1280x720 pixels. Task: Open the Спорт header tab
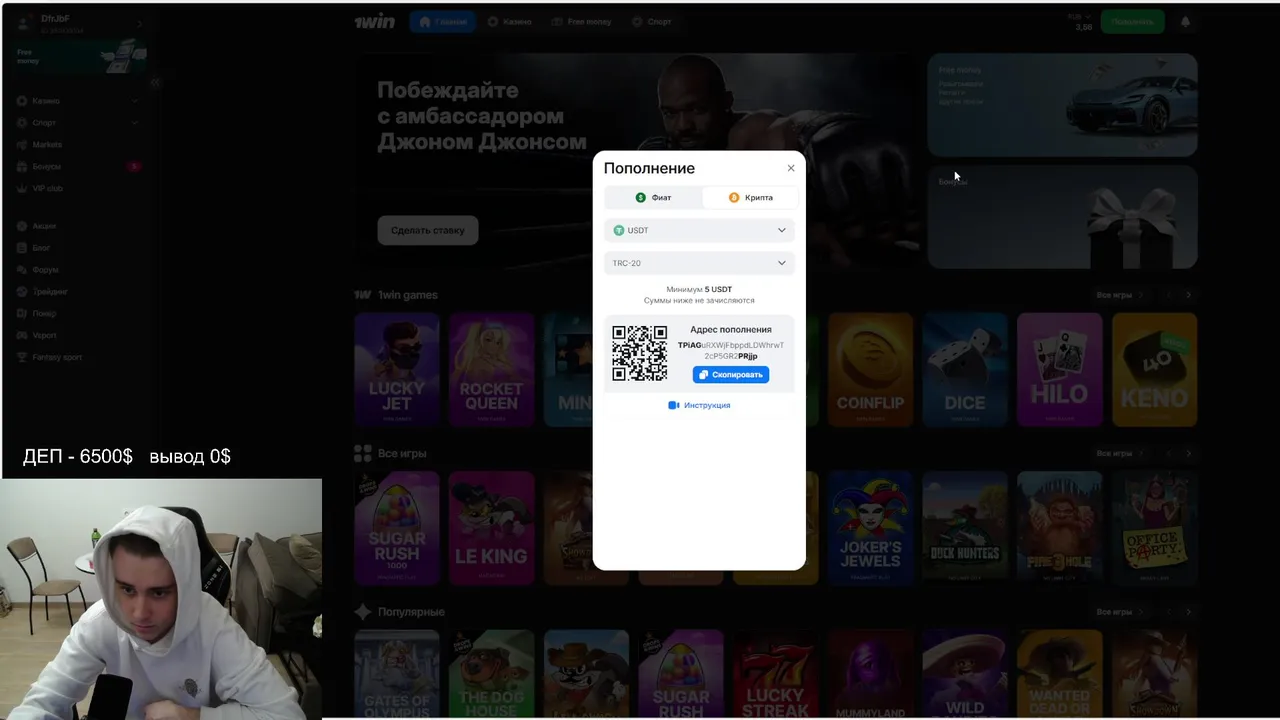coord(652,21)
